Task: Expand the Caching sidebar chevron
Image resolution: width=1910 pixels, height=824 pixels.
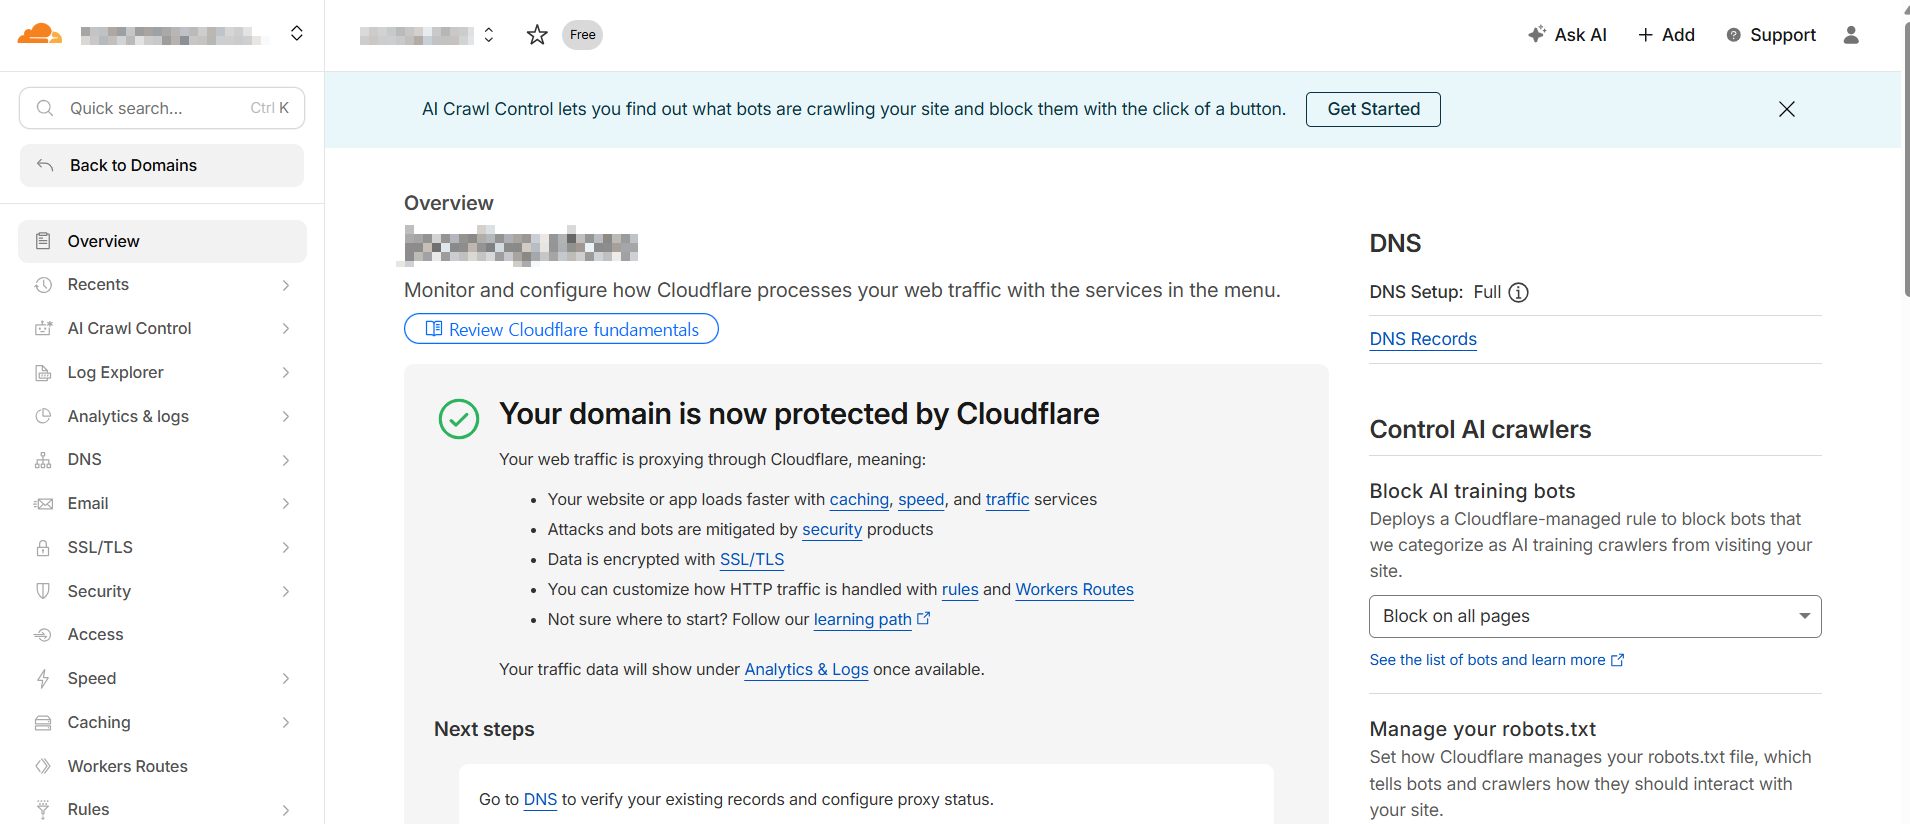Action: (x=286, y=722)
